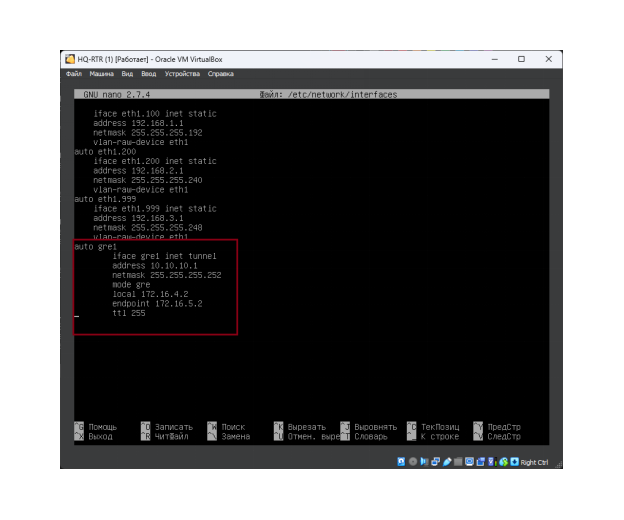Screen dimensions: 624x520
Task: Click the line 'iface eth1.999 inet static'
Action: click(155, 209)
